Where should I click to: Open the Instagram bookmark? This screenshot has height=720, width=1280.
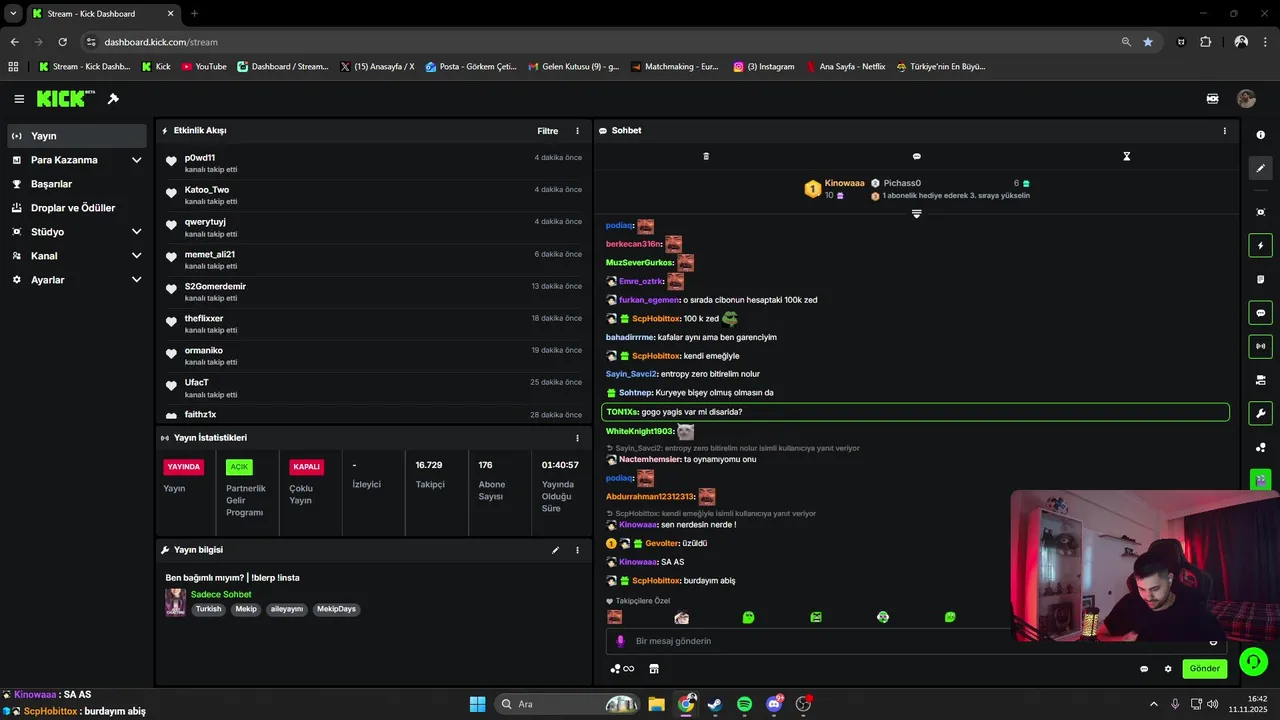(764, 67)
